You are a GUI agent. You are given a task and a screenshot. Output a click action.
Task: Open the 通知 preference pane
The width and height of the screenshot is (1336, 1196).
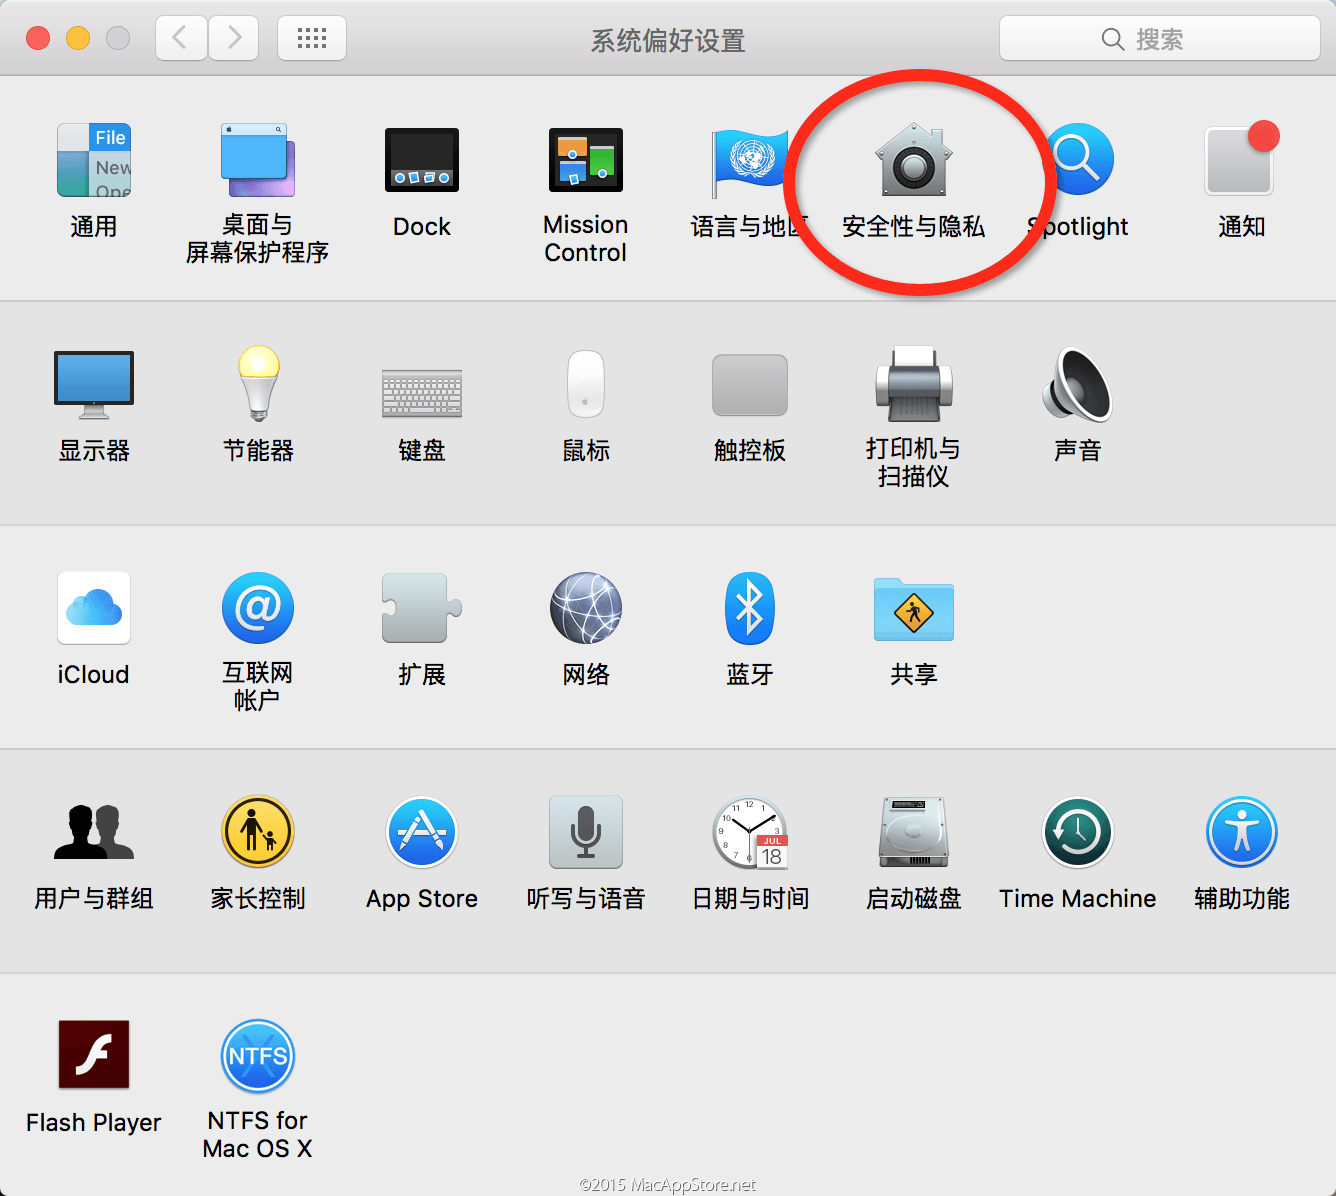click(x=1241, y=160)
